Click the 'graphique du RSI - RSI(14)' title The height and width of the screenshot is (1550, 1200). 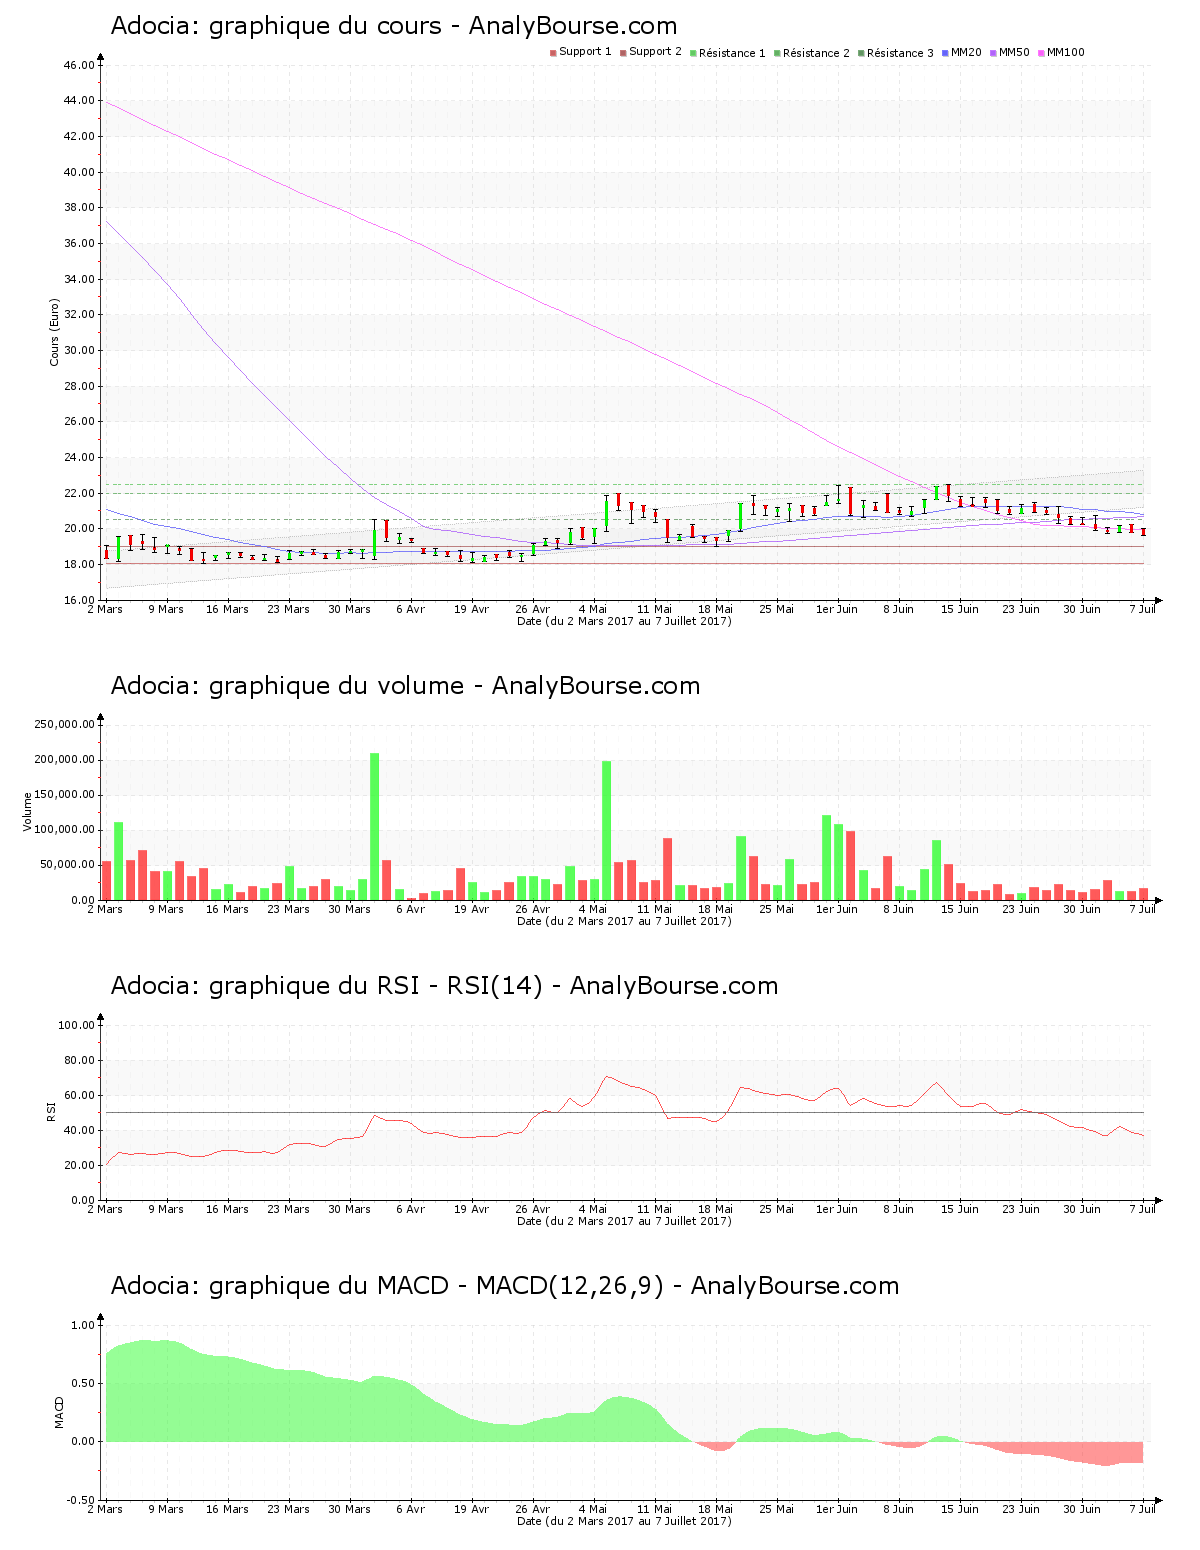point(376,987)
